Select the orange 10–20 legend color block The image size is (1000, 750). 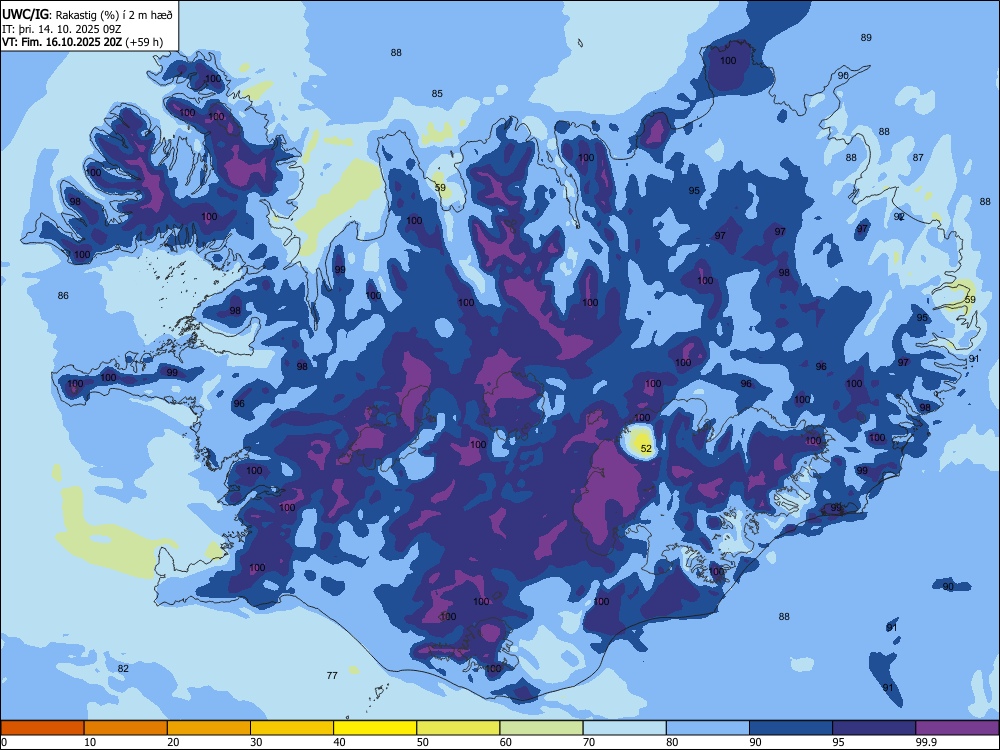click(x=126, y=728)
